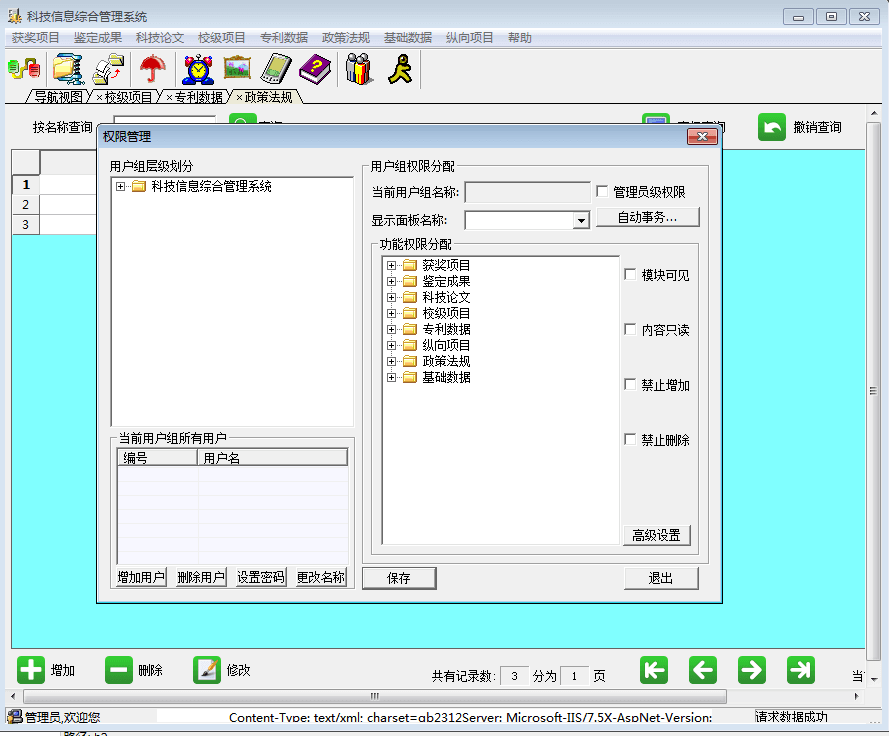The width and height of the screenshot is (889, 736).
Task: Switch to the 校级项目 tab
Action: click(x=129, y=97)
